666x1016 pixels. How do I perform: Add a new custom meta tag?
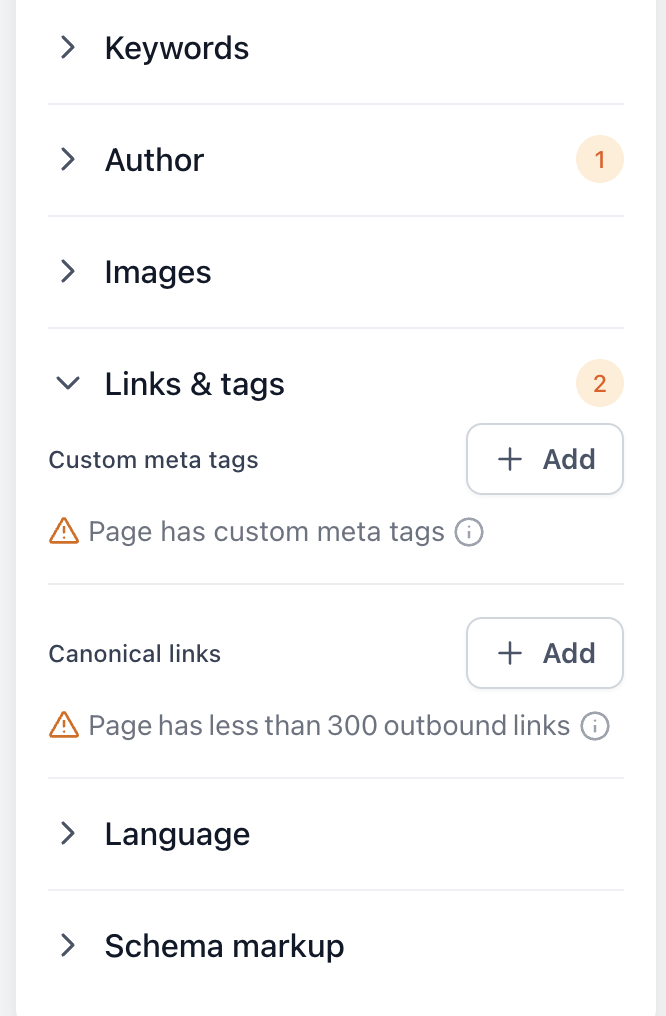tap(544, 459)
